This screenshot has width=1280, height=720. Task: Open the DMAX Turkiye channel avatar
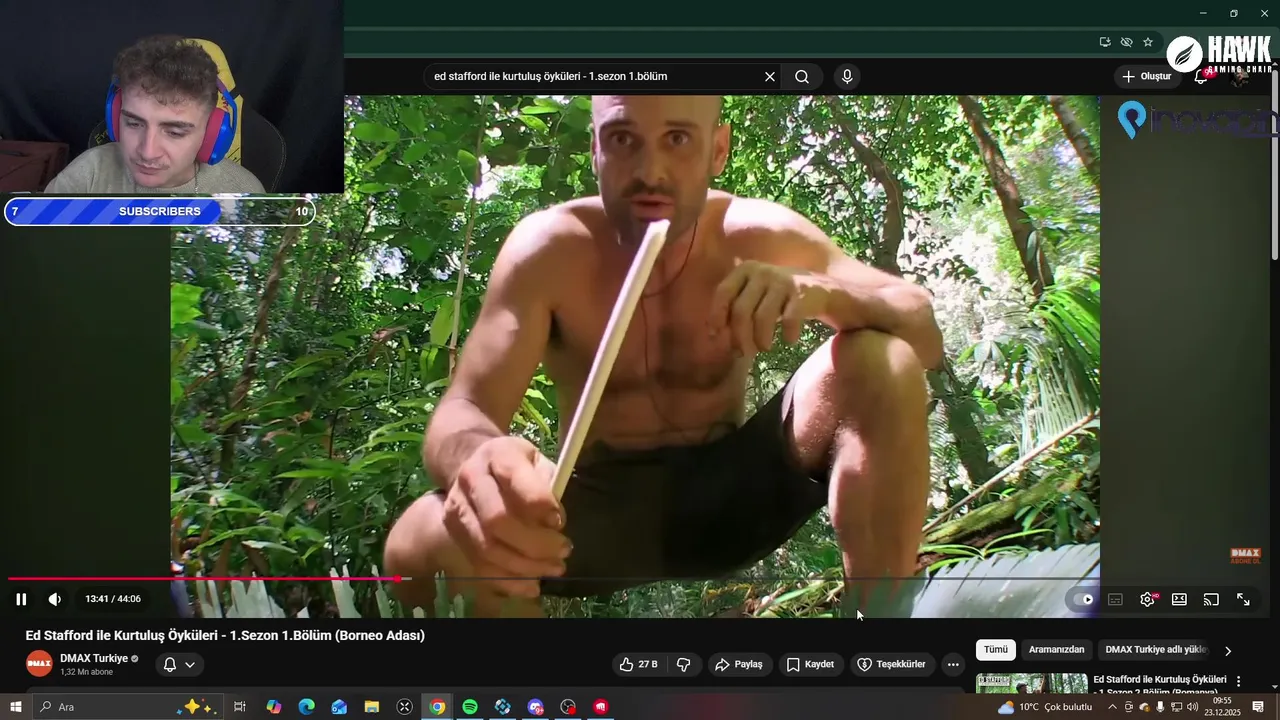pyautogui.click(x=39, y=664)
